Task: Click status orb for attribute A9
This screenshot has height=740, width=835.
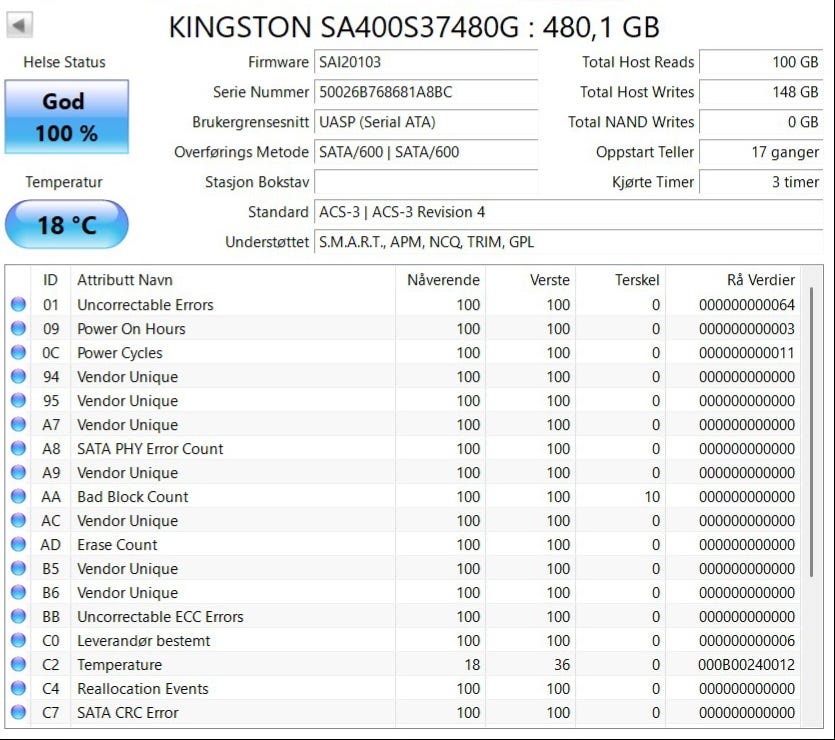Action: [18, 472]
